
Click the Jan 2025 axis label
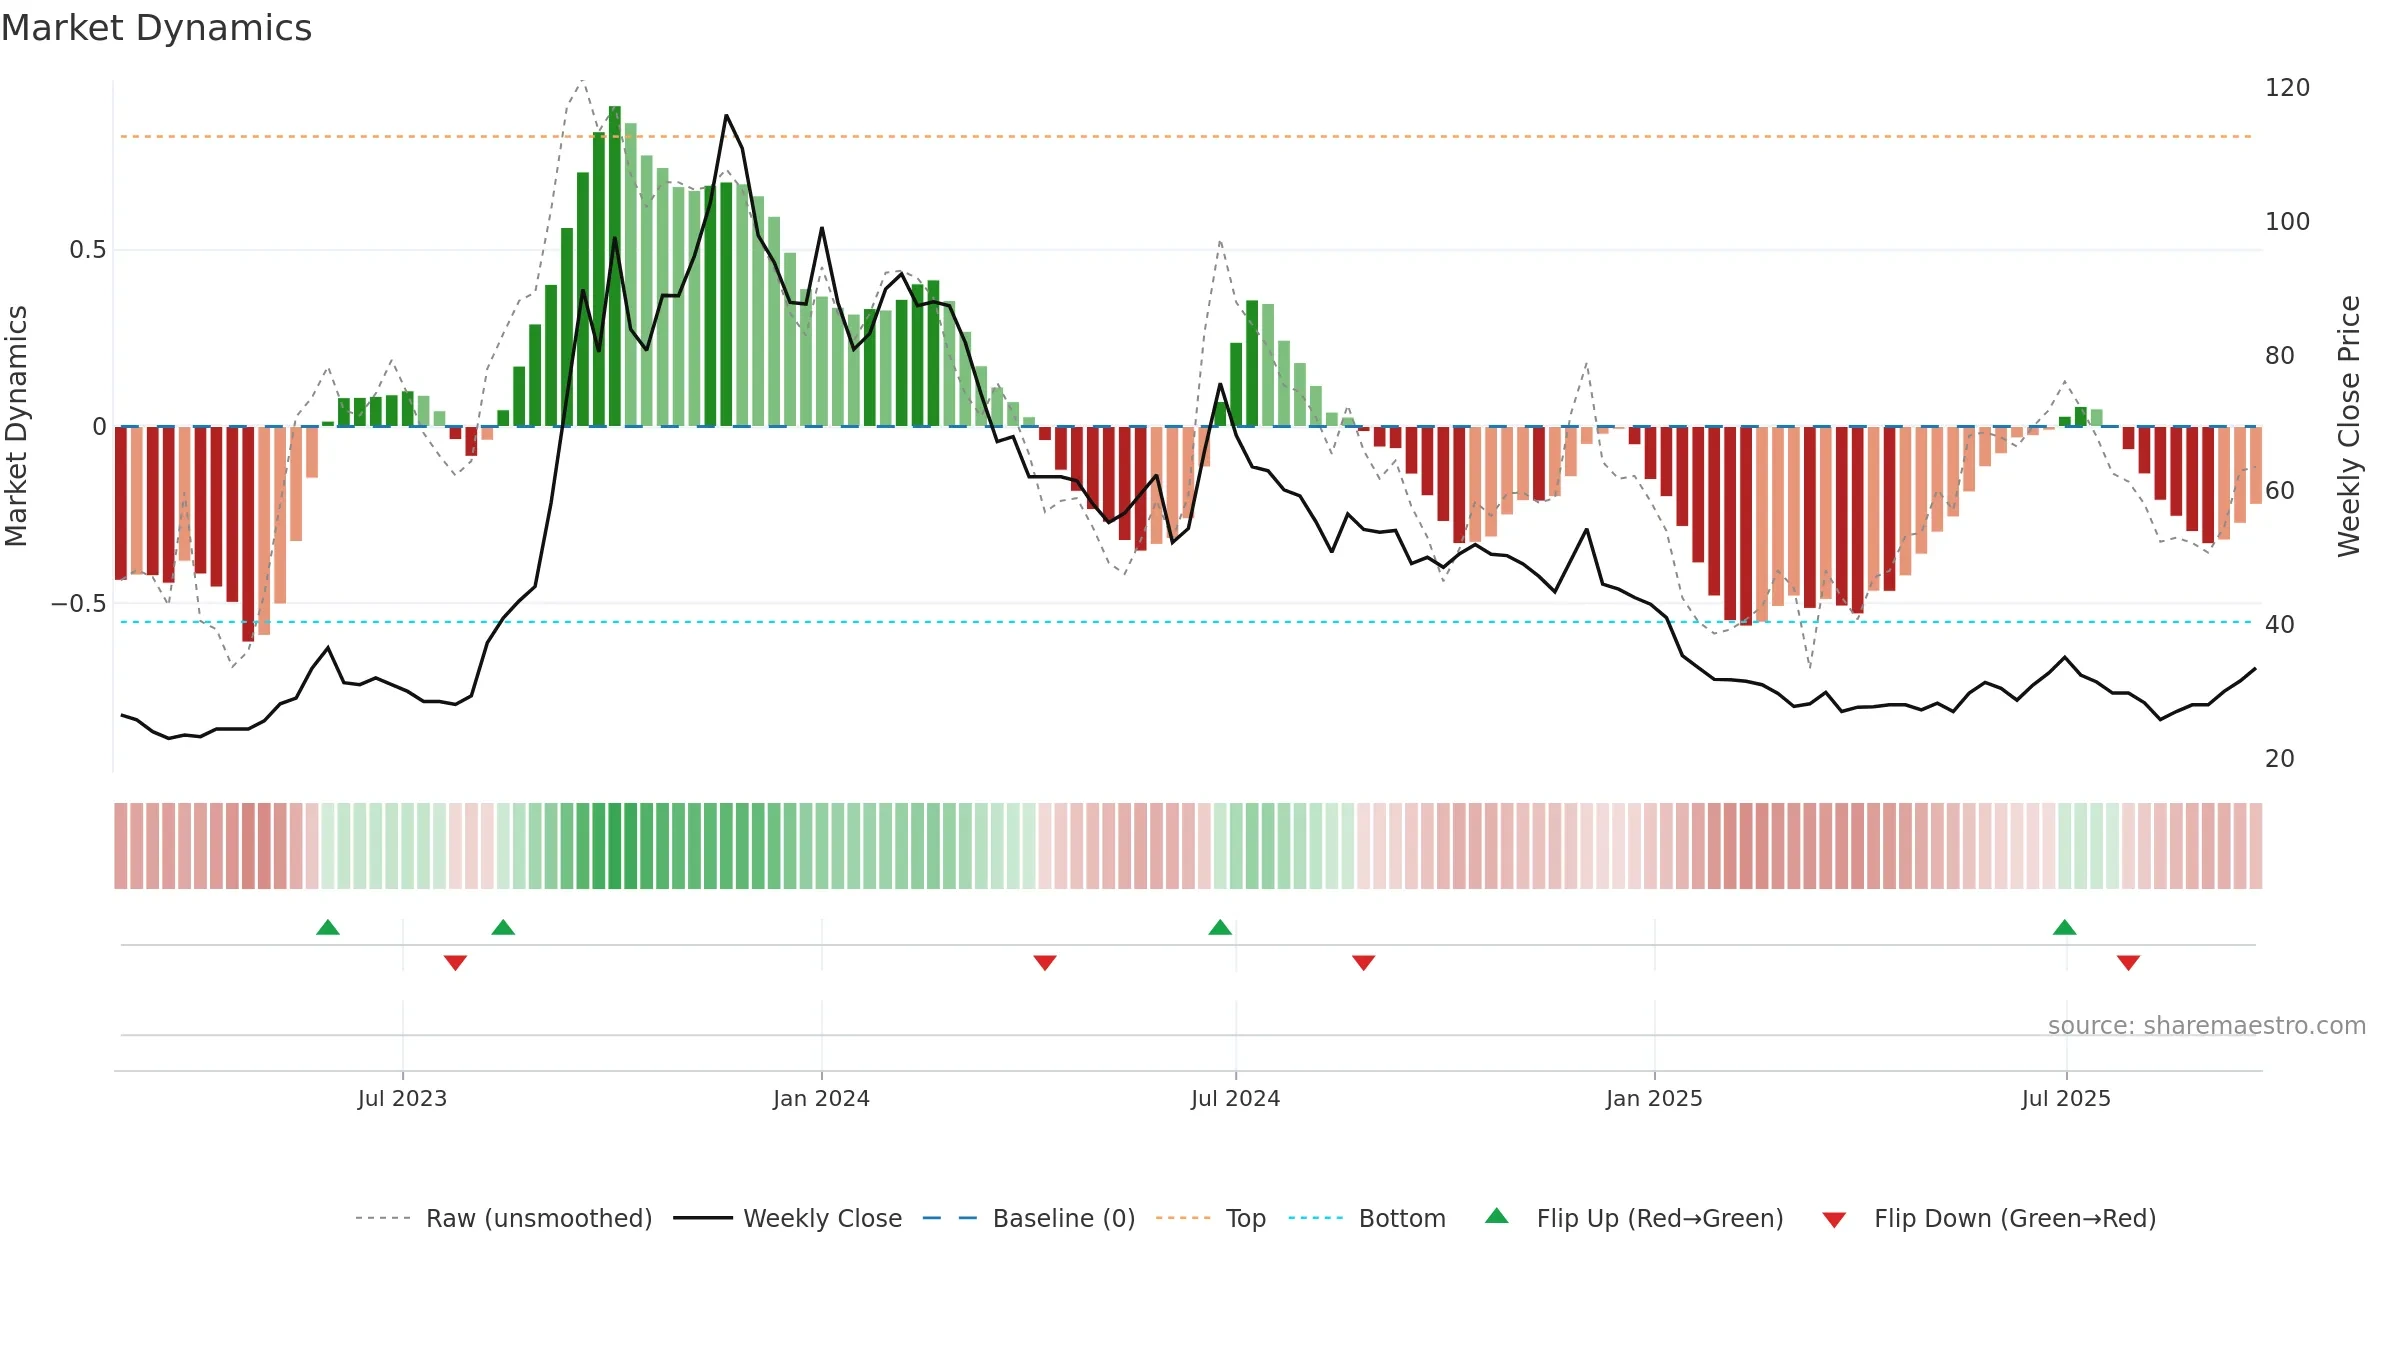point(1654,1098)
